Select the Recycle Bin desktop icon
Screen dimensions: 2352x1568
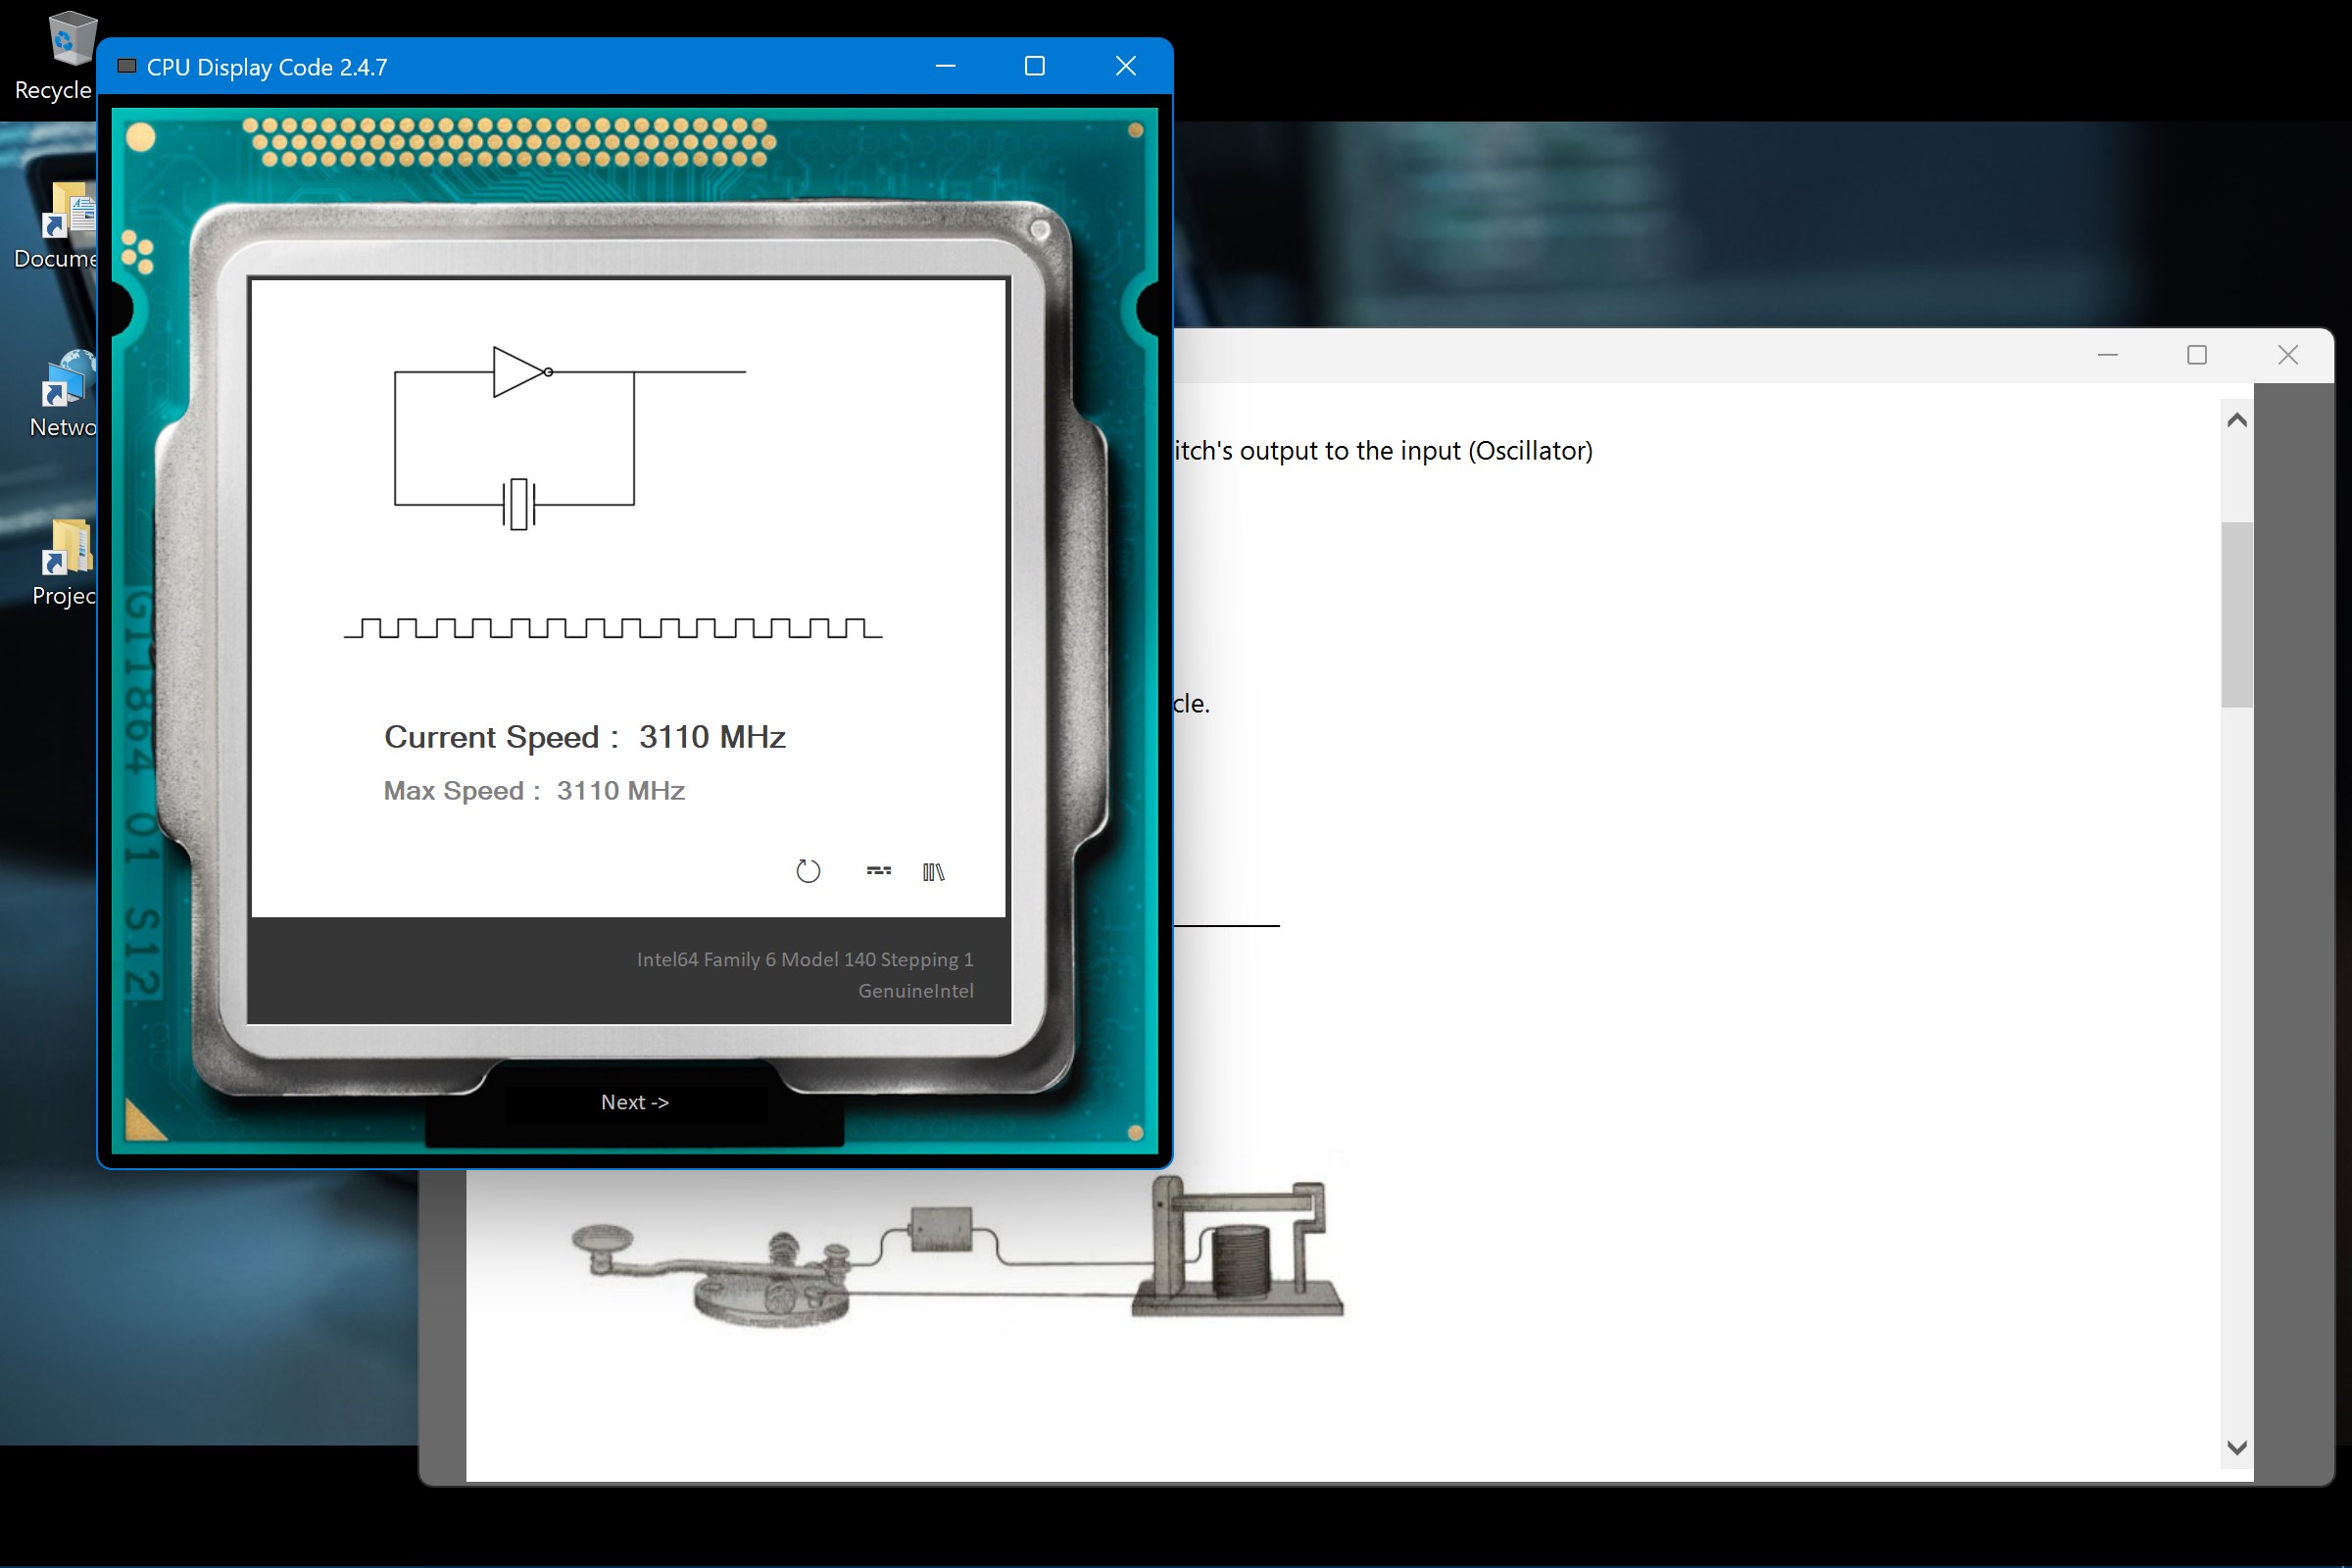click(x=68, y=40)
